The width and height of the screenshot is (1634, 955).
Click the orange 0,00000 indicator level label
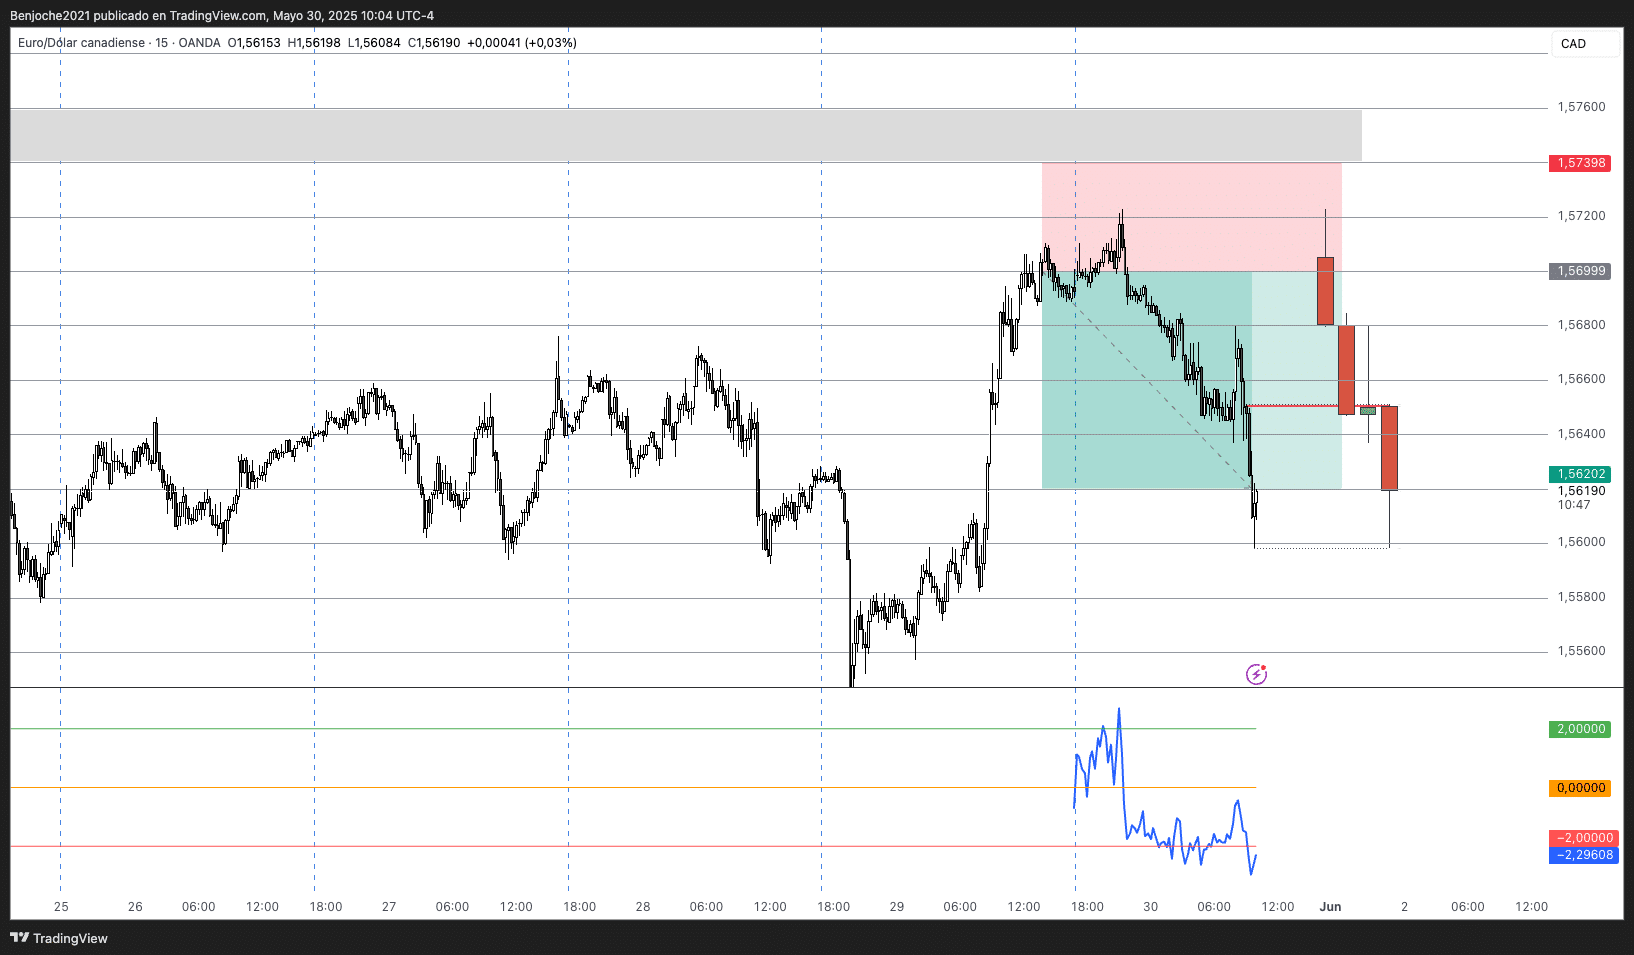[1580, 788]
